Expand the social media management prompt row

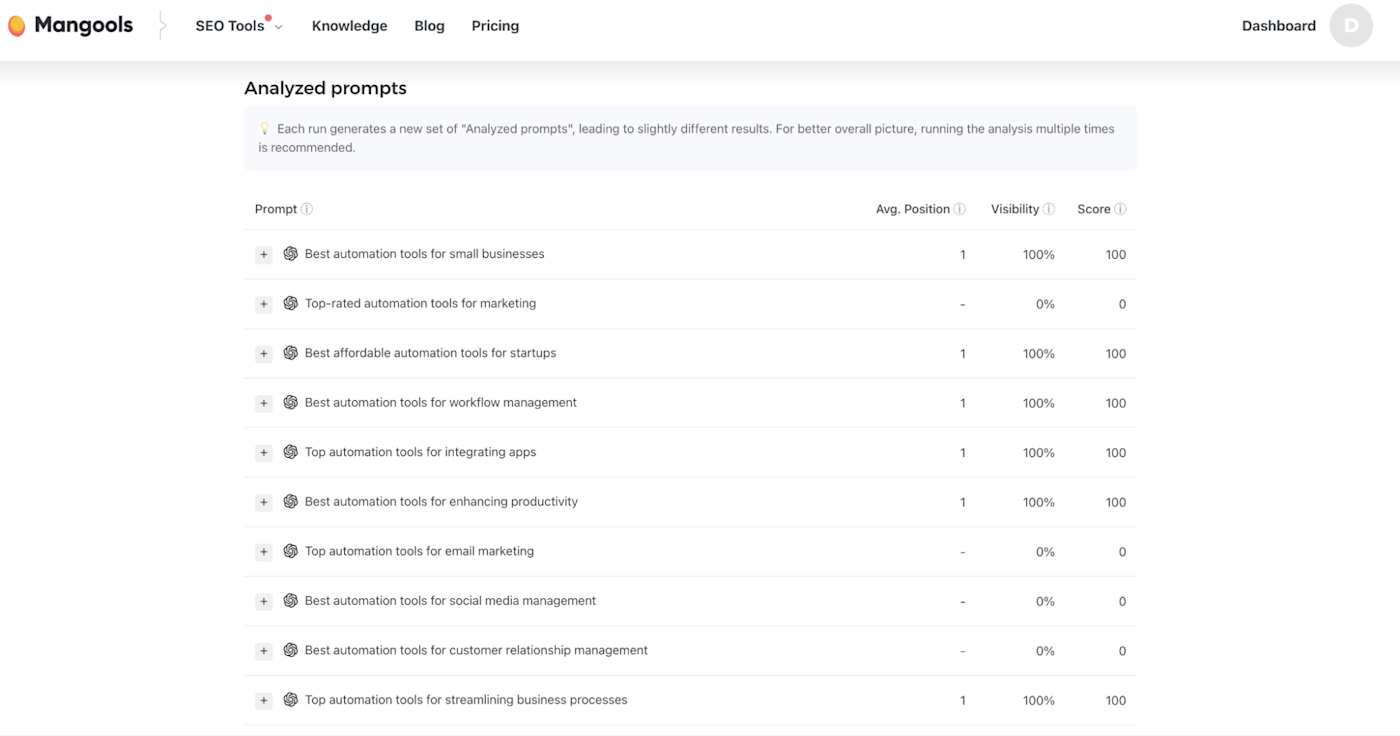[x=264, y=601]
